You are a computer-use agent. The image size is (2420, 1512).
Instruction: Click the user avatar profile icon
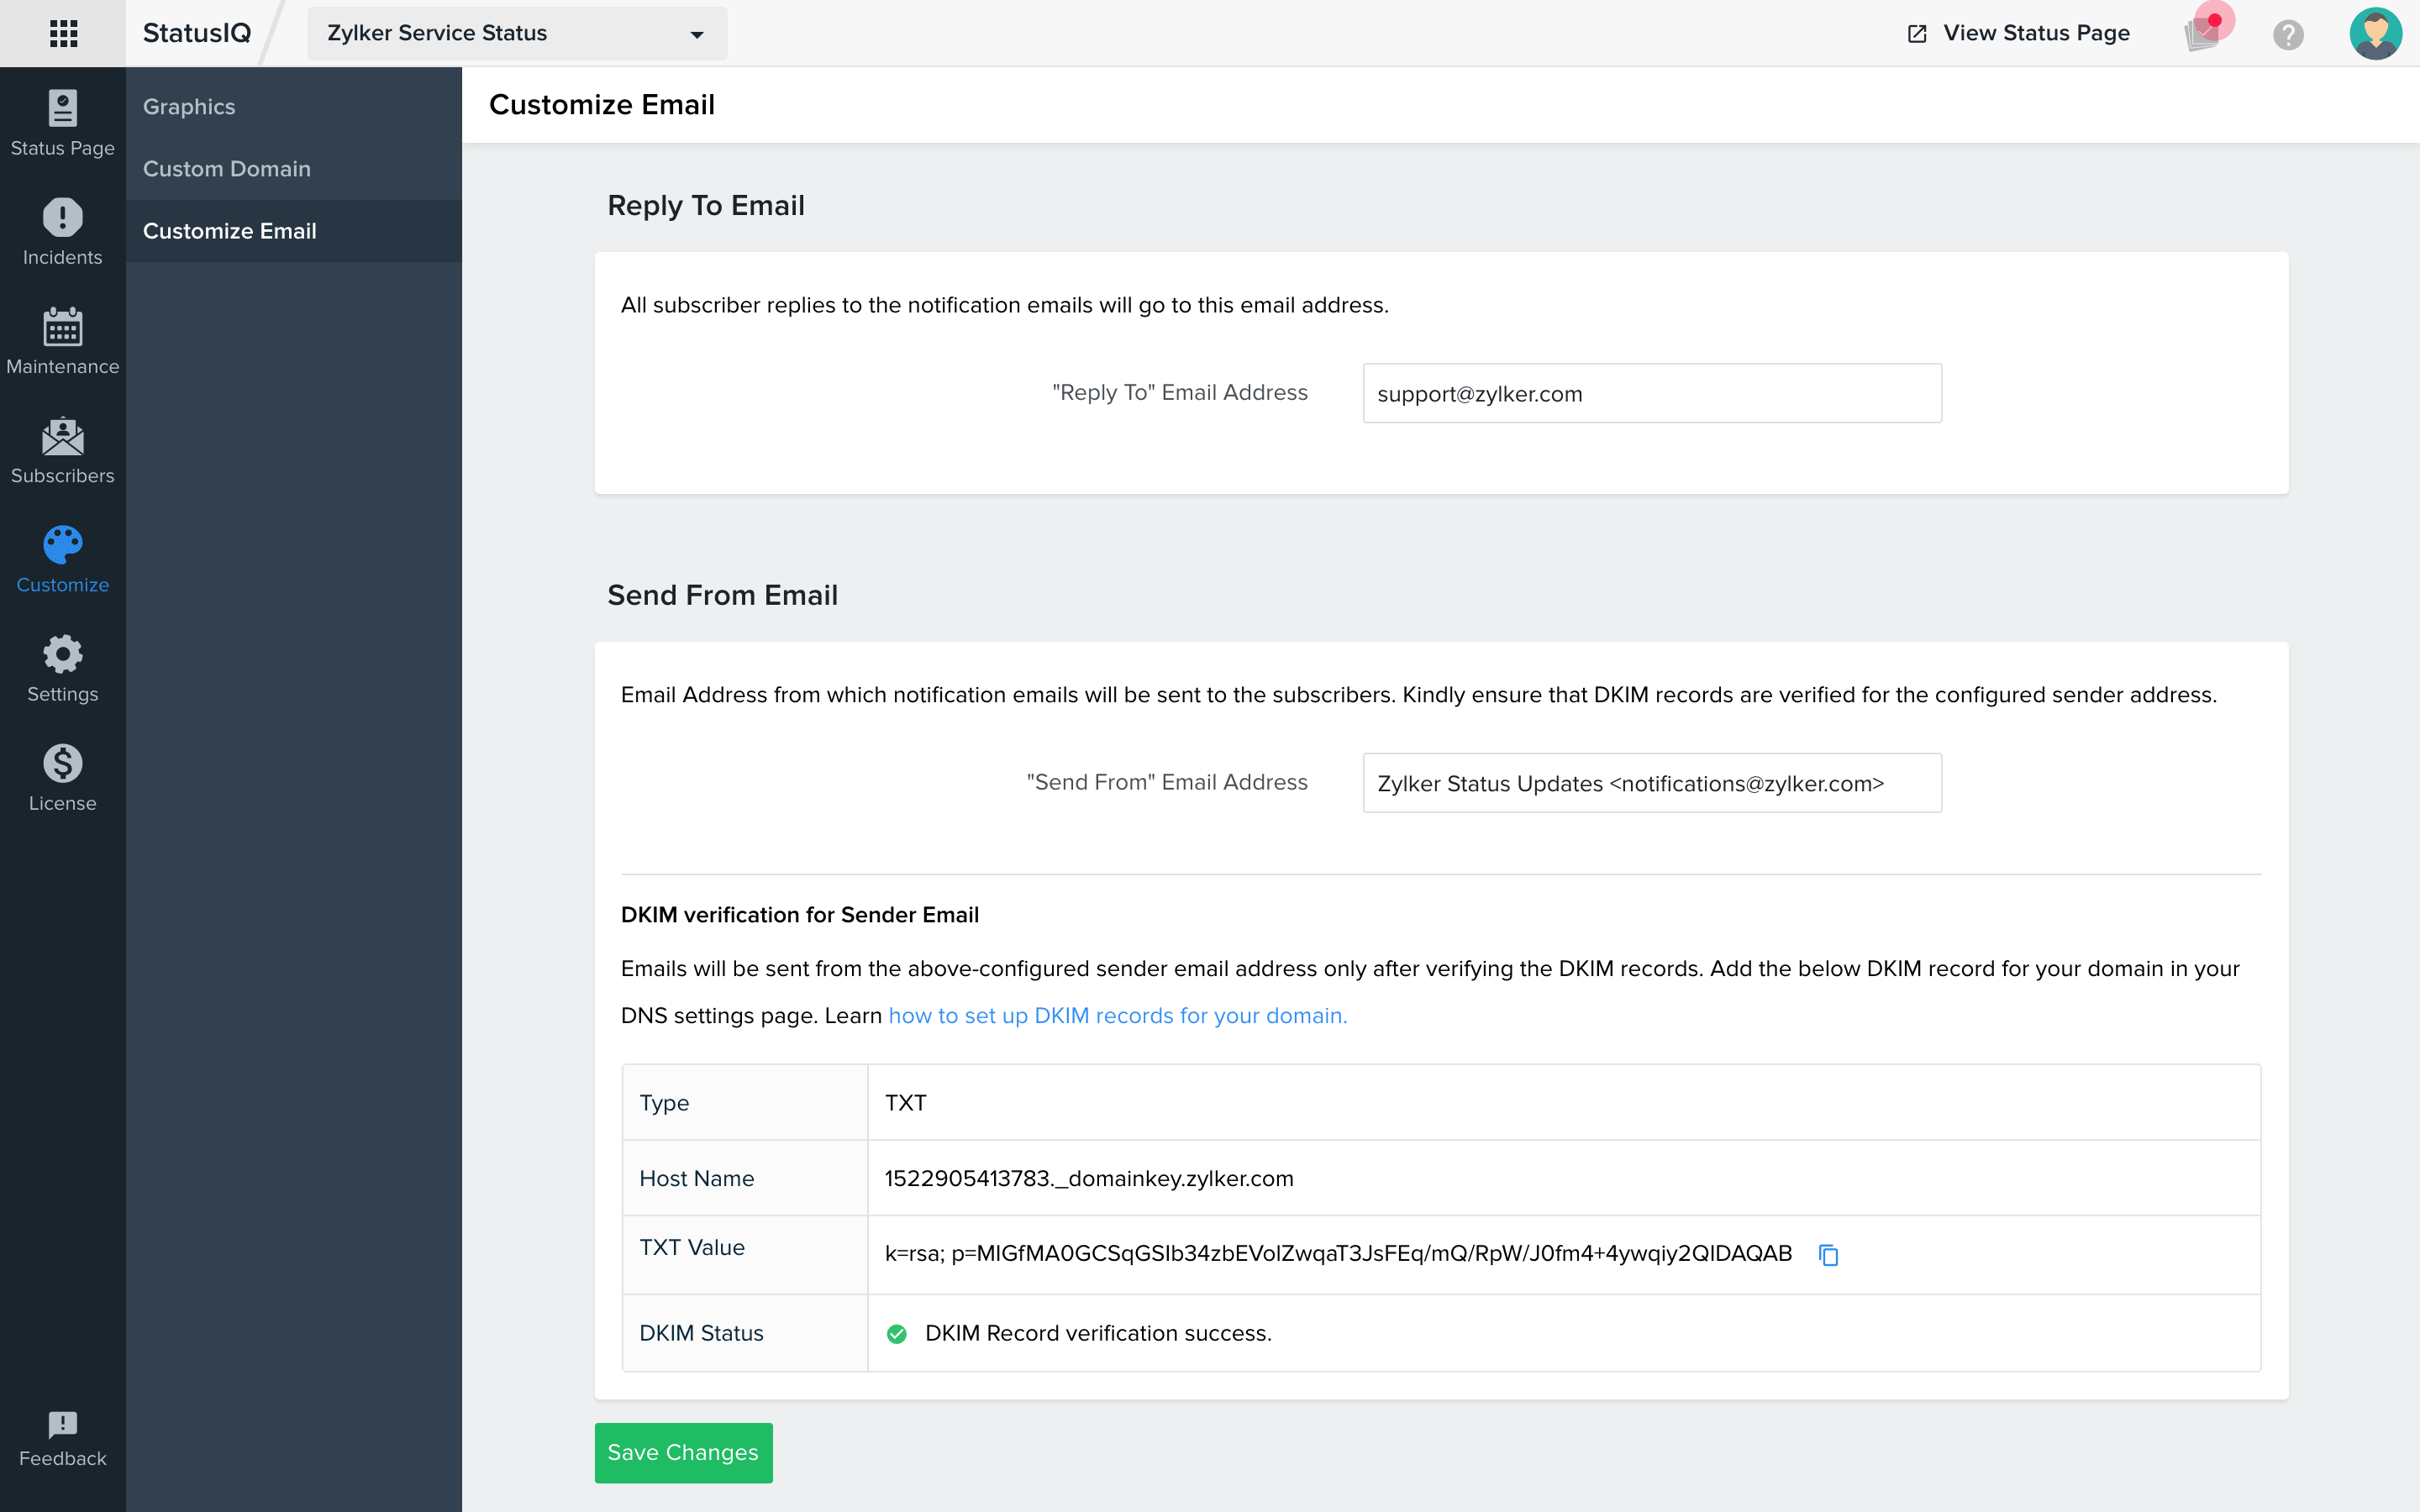coord(2375,33)
